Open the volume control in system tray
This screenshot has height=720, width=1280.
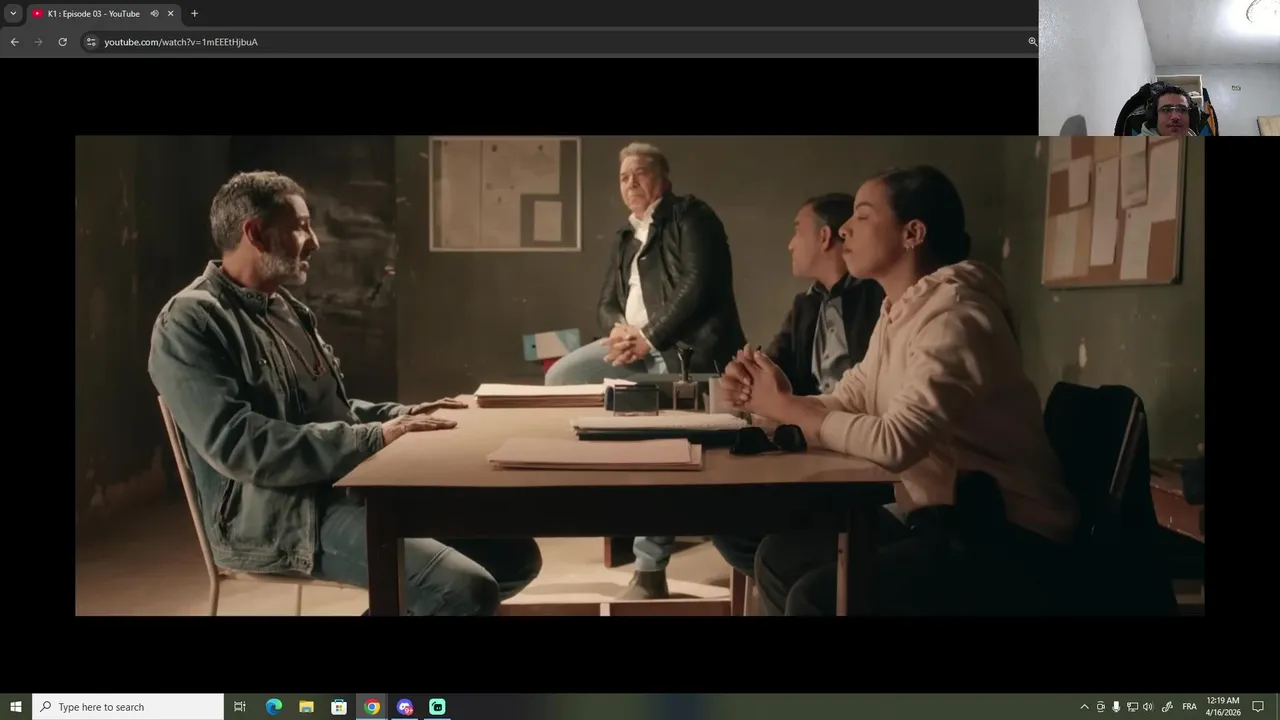(1148, 707)
